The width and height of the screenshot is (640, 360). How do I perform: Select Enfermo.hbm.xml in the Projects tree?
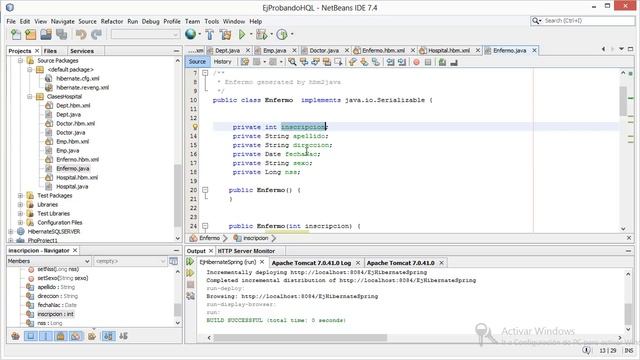78,160
